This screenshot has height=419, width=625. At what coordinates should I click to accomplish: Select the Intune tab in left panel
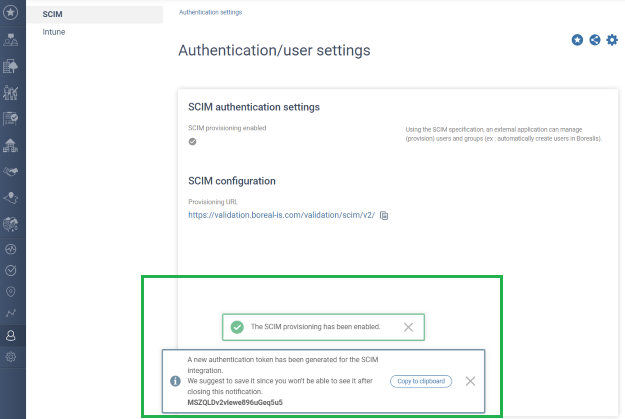click(x=54, y=32)
